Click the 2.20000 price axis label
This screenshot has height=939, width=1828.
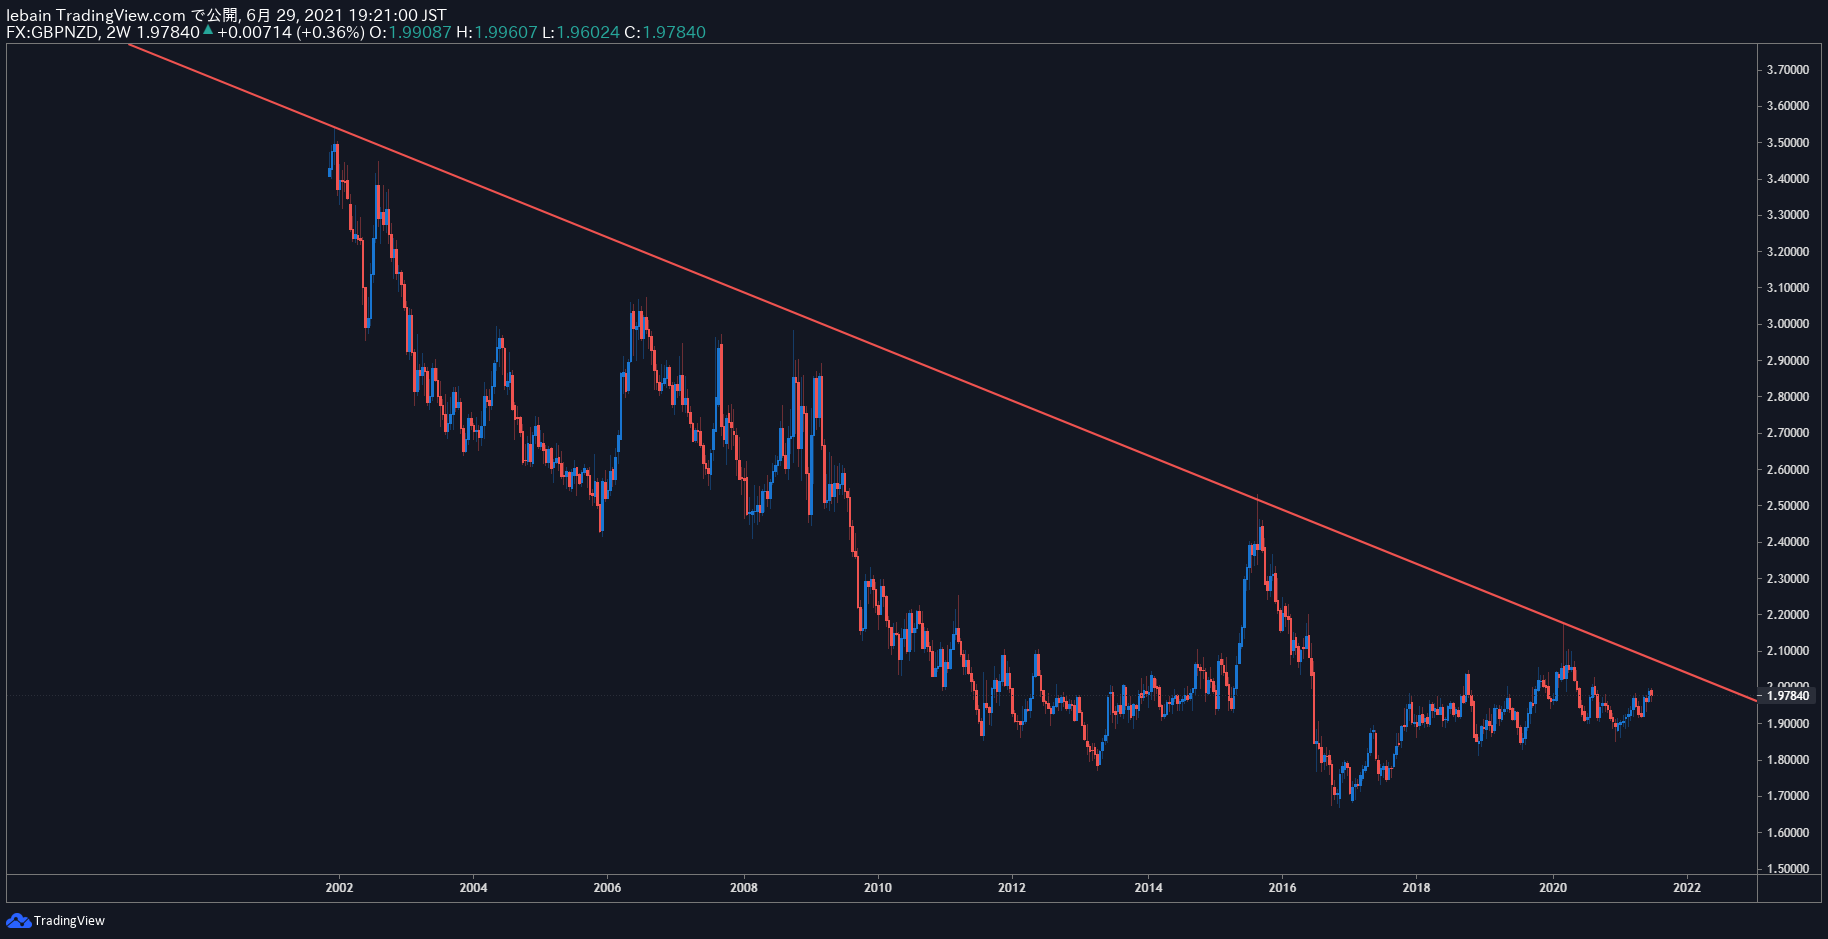1788,615
